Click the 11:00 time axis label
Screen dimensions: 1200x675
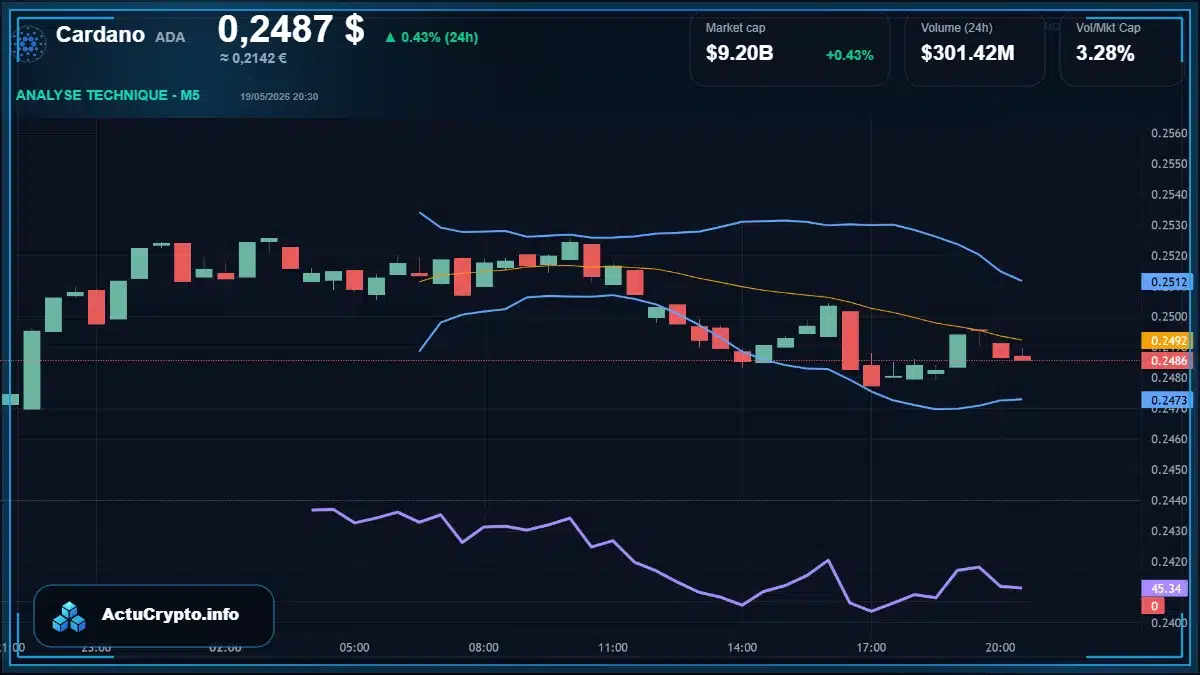point(613,647)
